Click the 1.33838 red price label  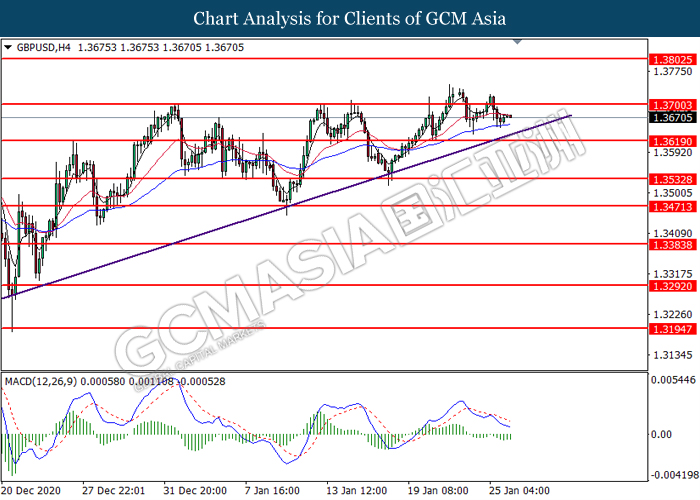pos(673,245)
